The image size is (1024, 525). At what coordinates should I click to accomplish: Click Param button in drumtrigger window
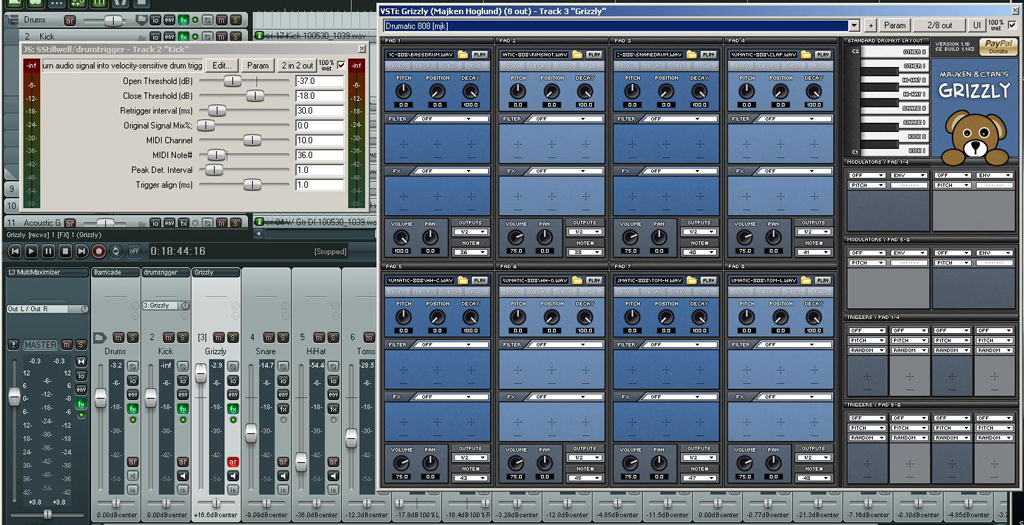coord(258,65)
